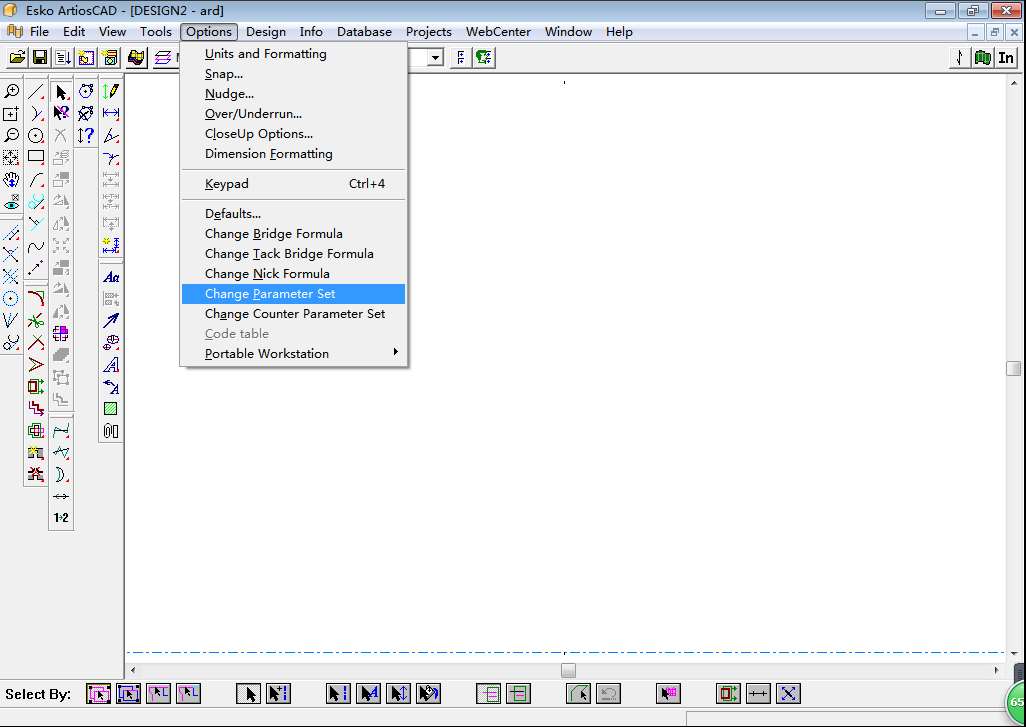The height and width of the screenshot is (727, 1026).
Task: Select Keypad menu item
Action: (x=293, y=184)
